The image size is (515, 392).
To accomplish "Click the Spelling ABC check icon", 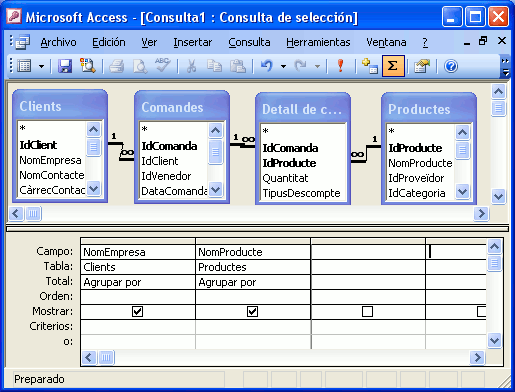I will (162, 65).
